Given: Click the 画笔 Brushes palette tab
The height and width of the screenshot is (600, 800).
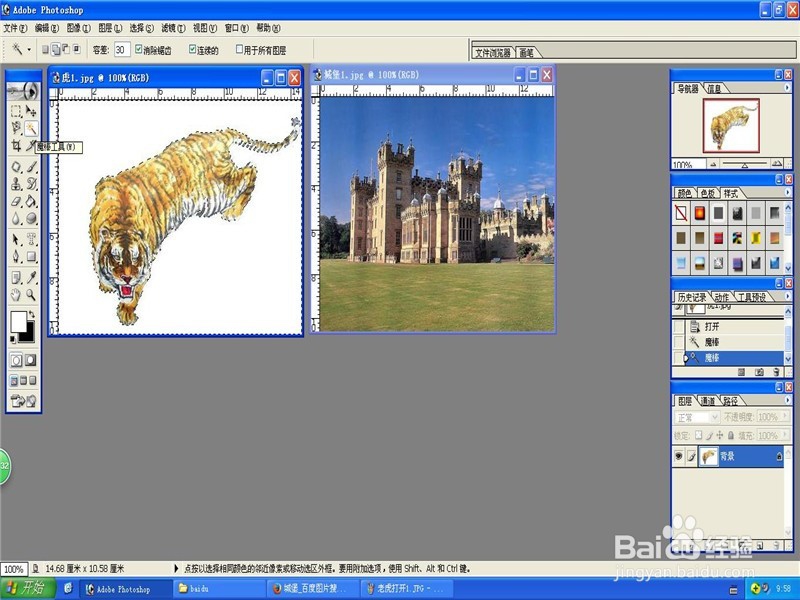Looking at the screenshot, I should [527, 53].
